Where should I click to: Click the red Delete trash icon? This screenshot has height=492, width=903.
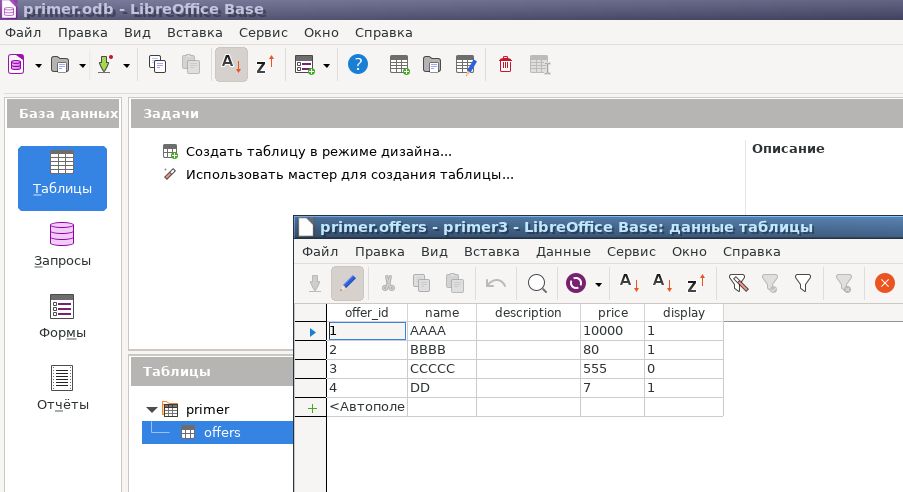click(x=506, y=64)
